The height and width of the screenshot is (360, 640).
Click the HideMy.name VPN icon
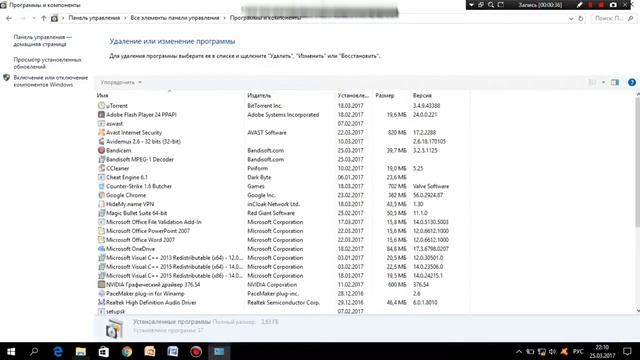point(101,204)
